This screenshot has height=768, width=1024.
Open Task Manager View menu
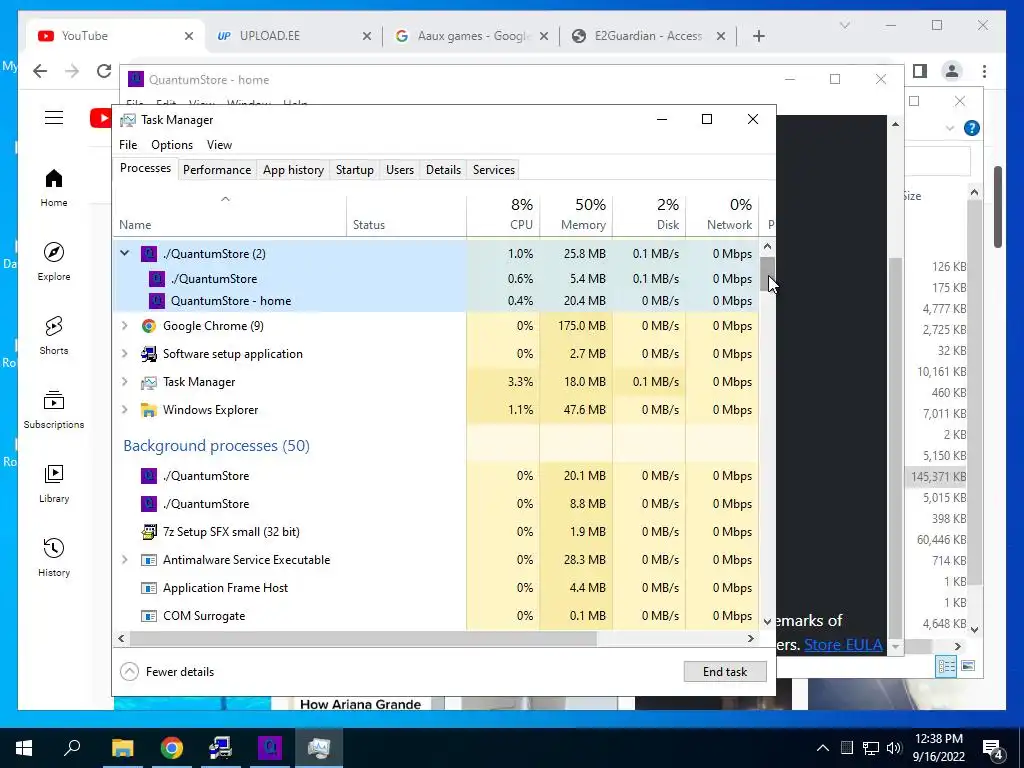pyautogui.click(x=219, y=145)
